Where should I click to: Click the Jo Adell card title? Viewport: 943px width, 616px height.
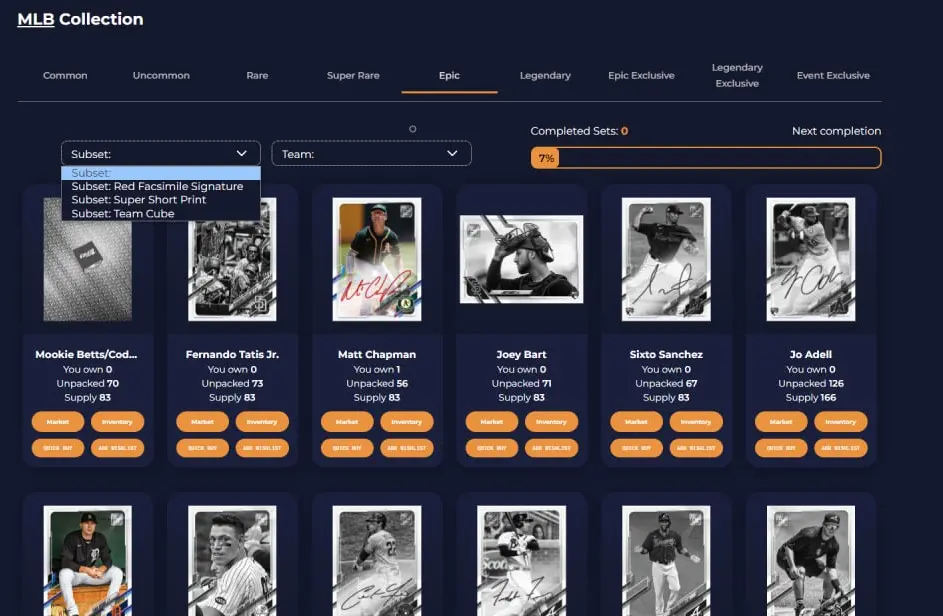click(811, 354)
